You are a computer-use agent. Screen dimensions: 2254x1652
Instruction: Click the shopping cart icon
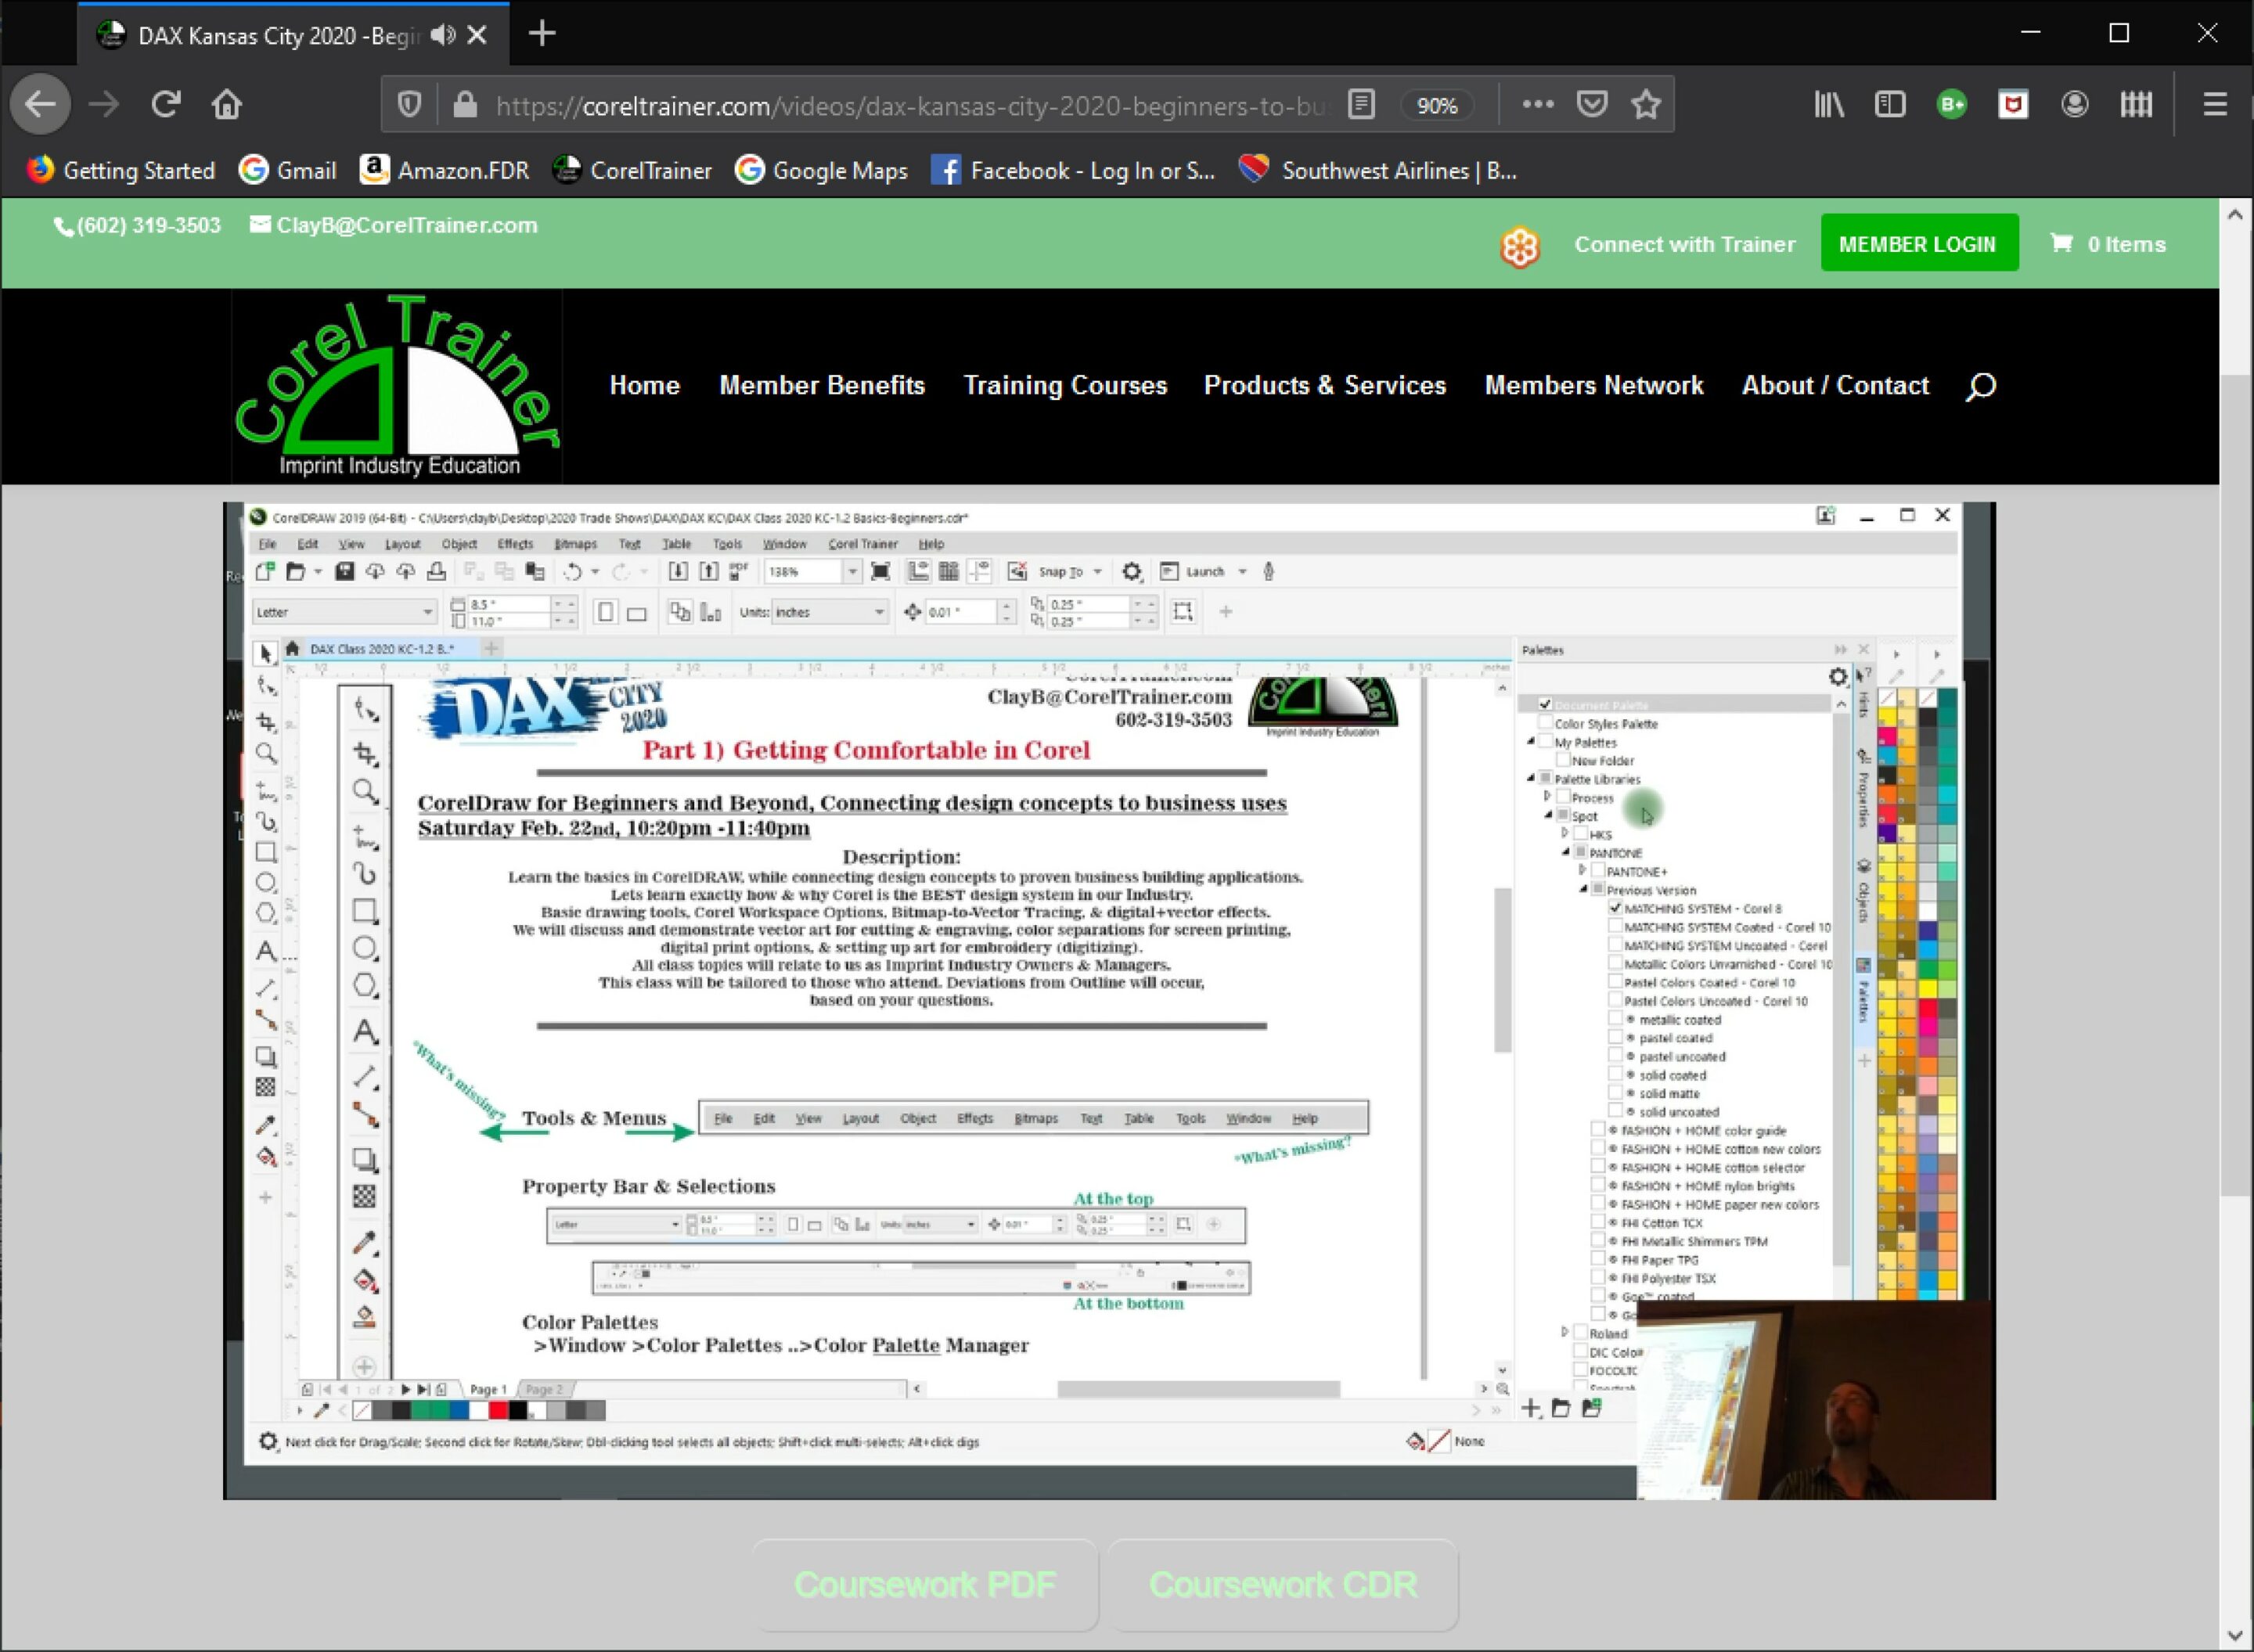[2061, 243]
